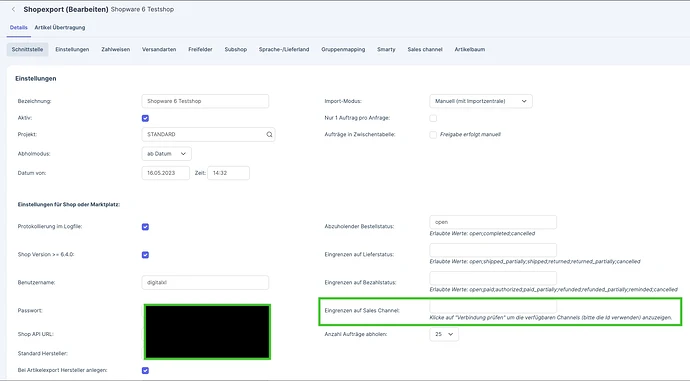
Task: Select the Artikelbaum tab
Action: pos(470,50)
